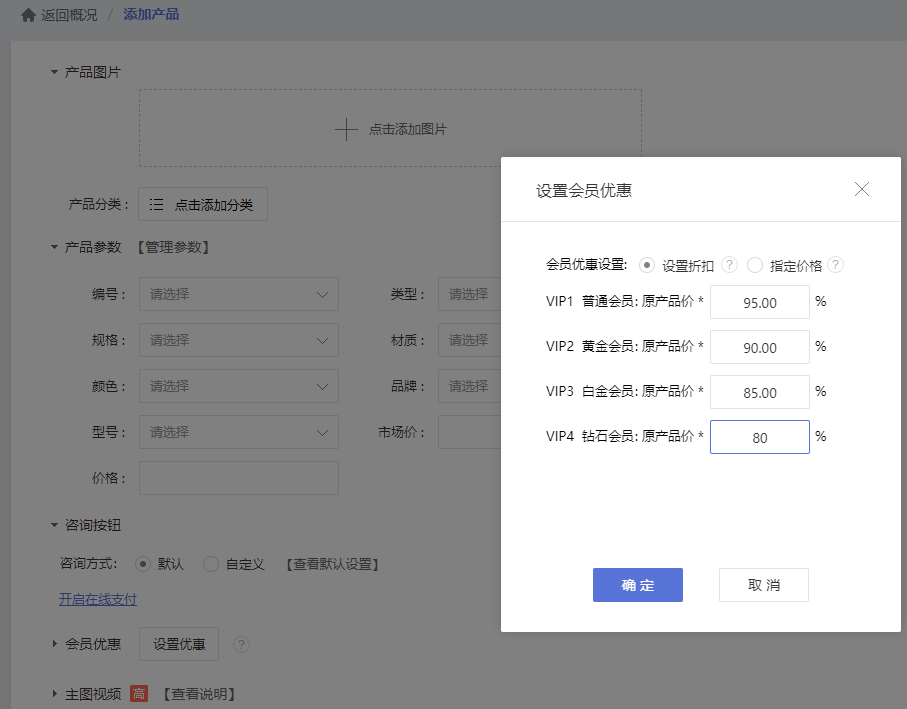Click the list icon in 点击添加分类 button

156,205
